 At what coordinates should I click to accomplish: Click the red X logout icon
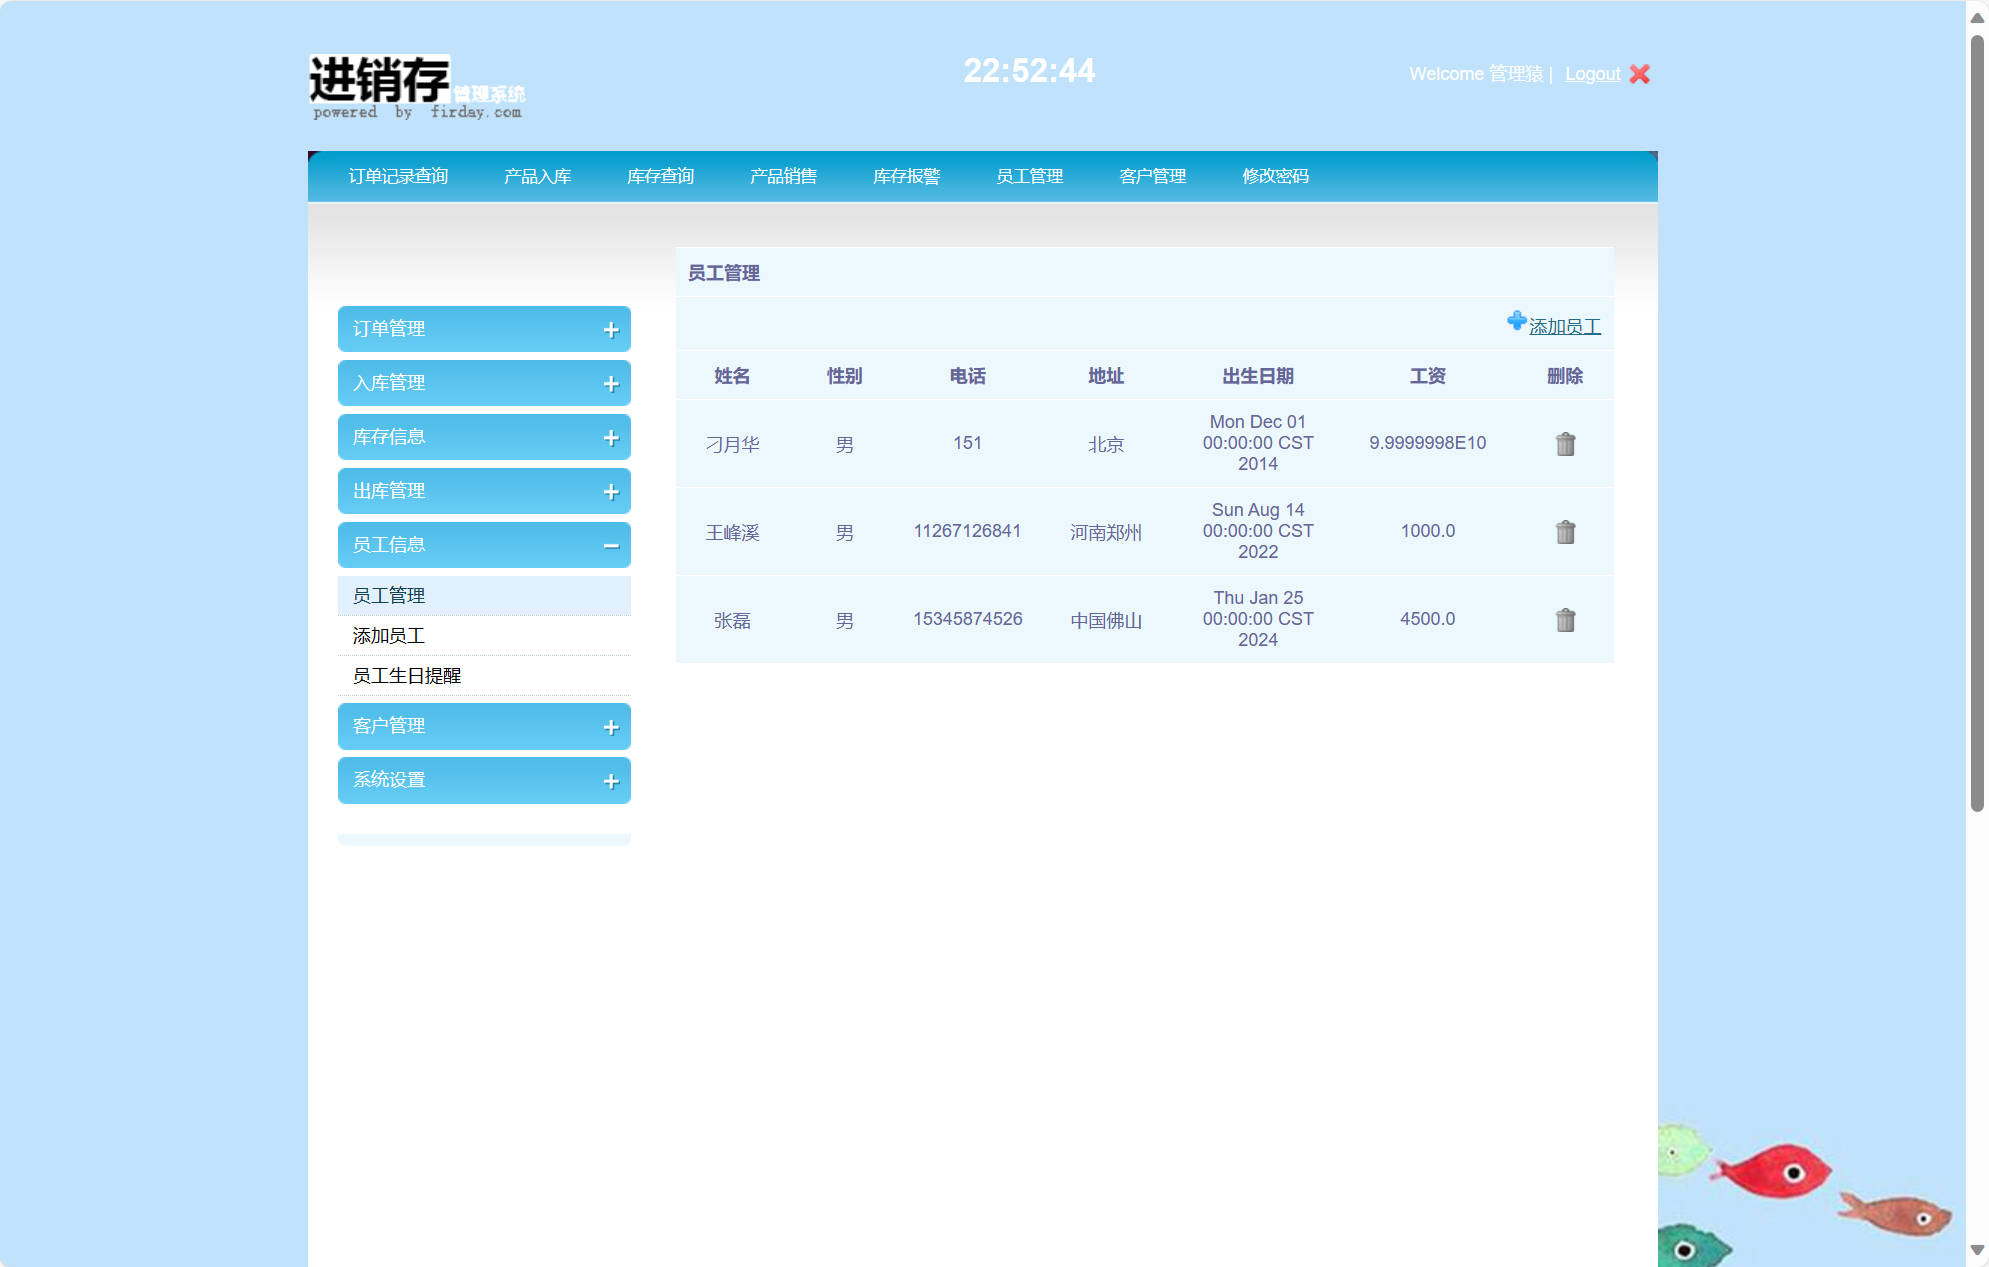(x=1639, y=74)
